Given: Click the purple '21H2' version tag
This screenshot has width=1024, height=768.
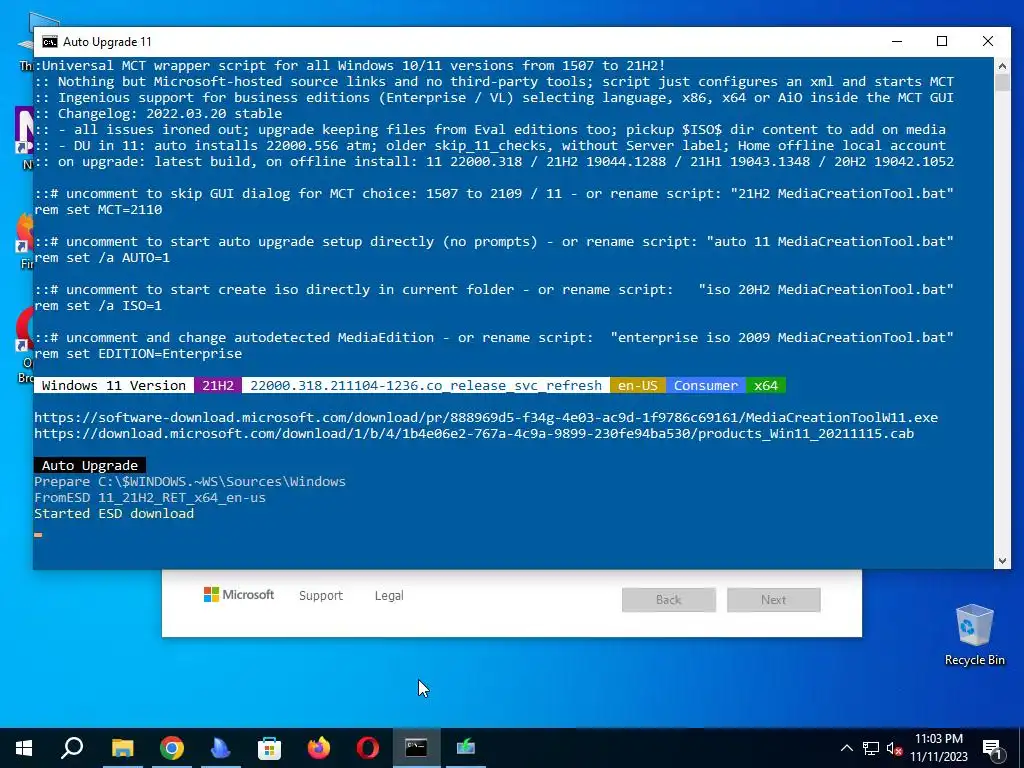Looking at the screenshot, I should pyautogui.click(x=217, y=385).
